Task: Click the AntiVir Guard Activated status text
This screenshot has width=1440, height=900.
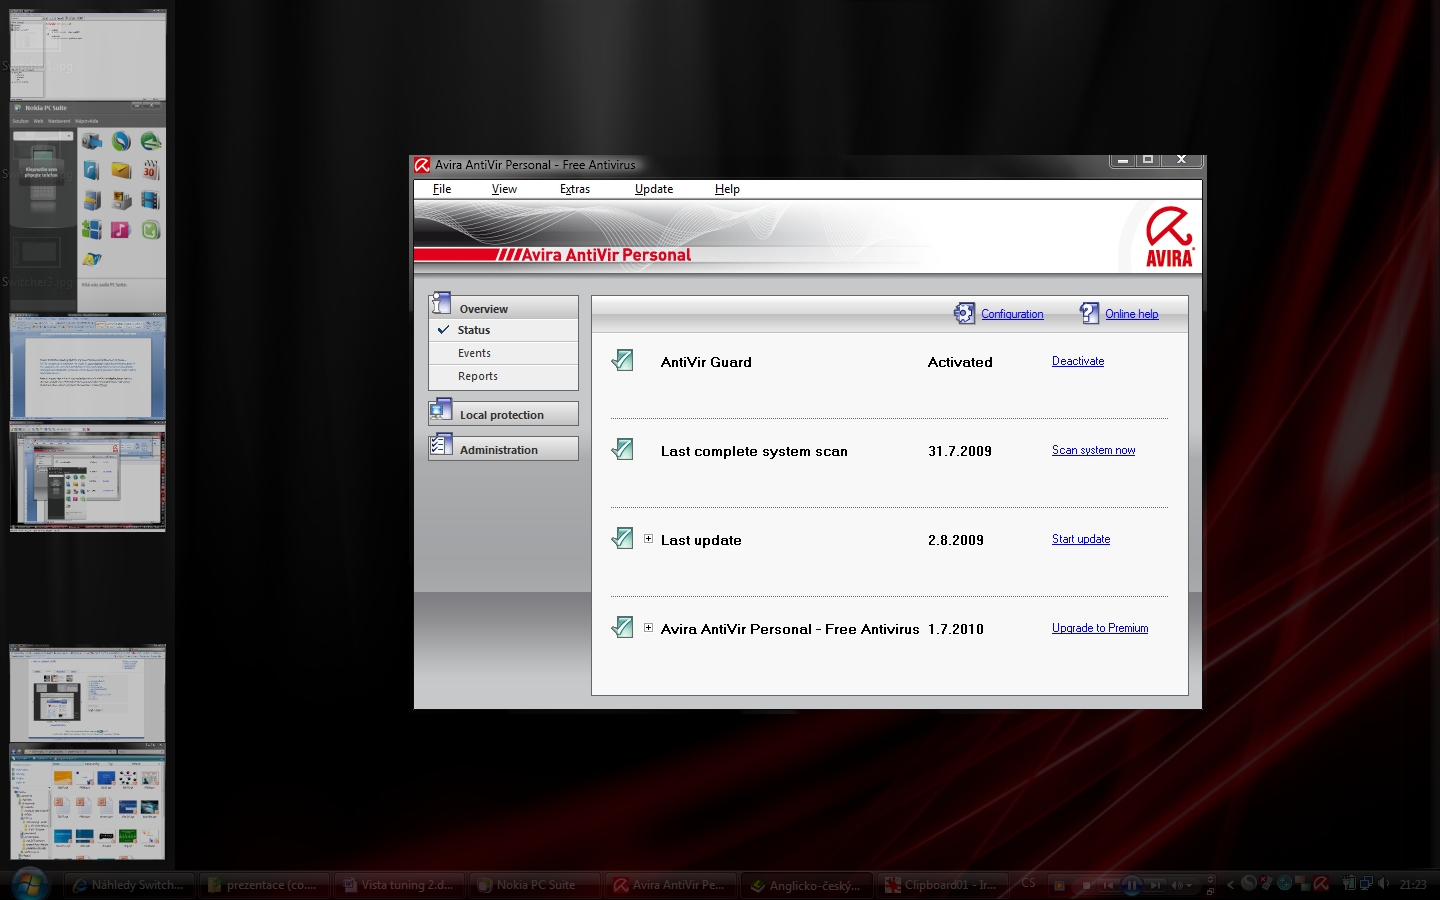Action: (x=960, y=362)
